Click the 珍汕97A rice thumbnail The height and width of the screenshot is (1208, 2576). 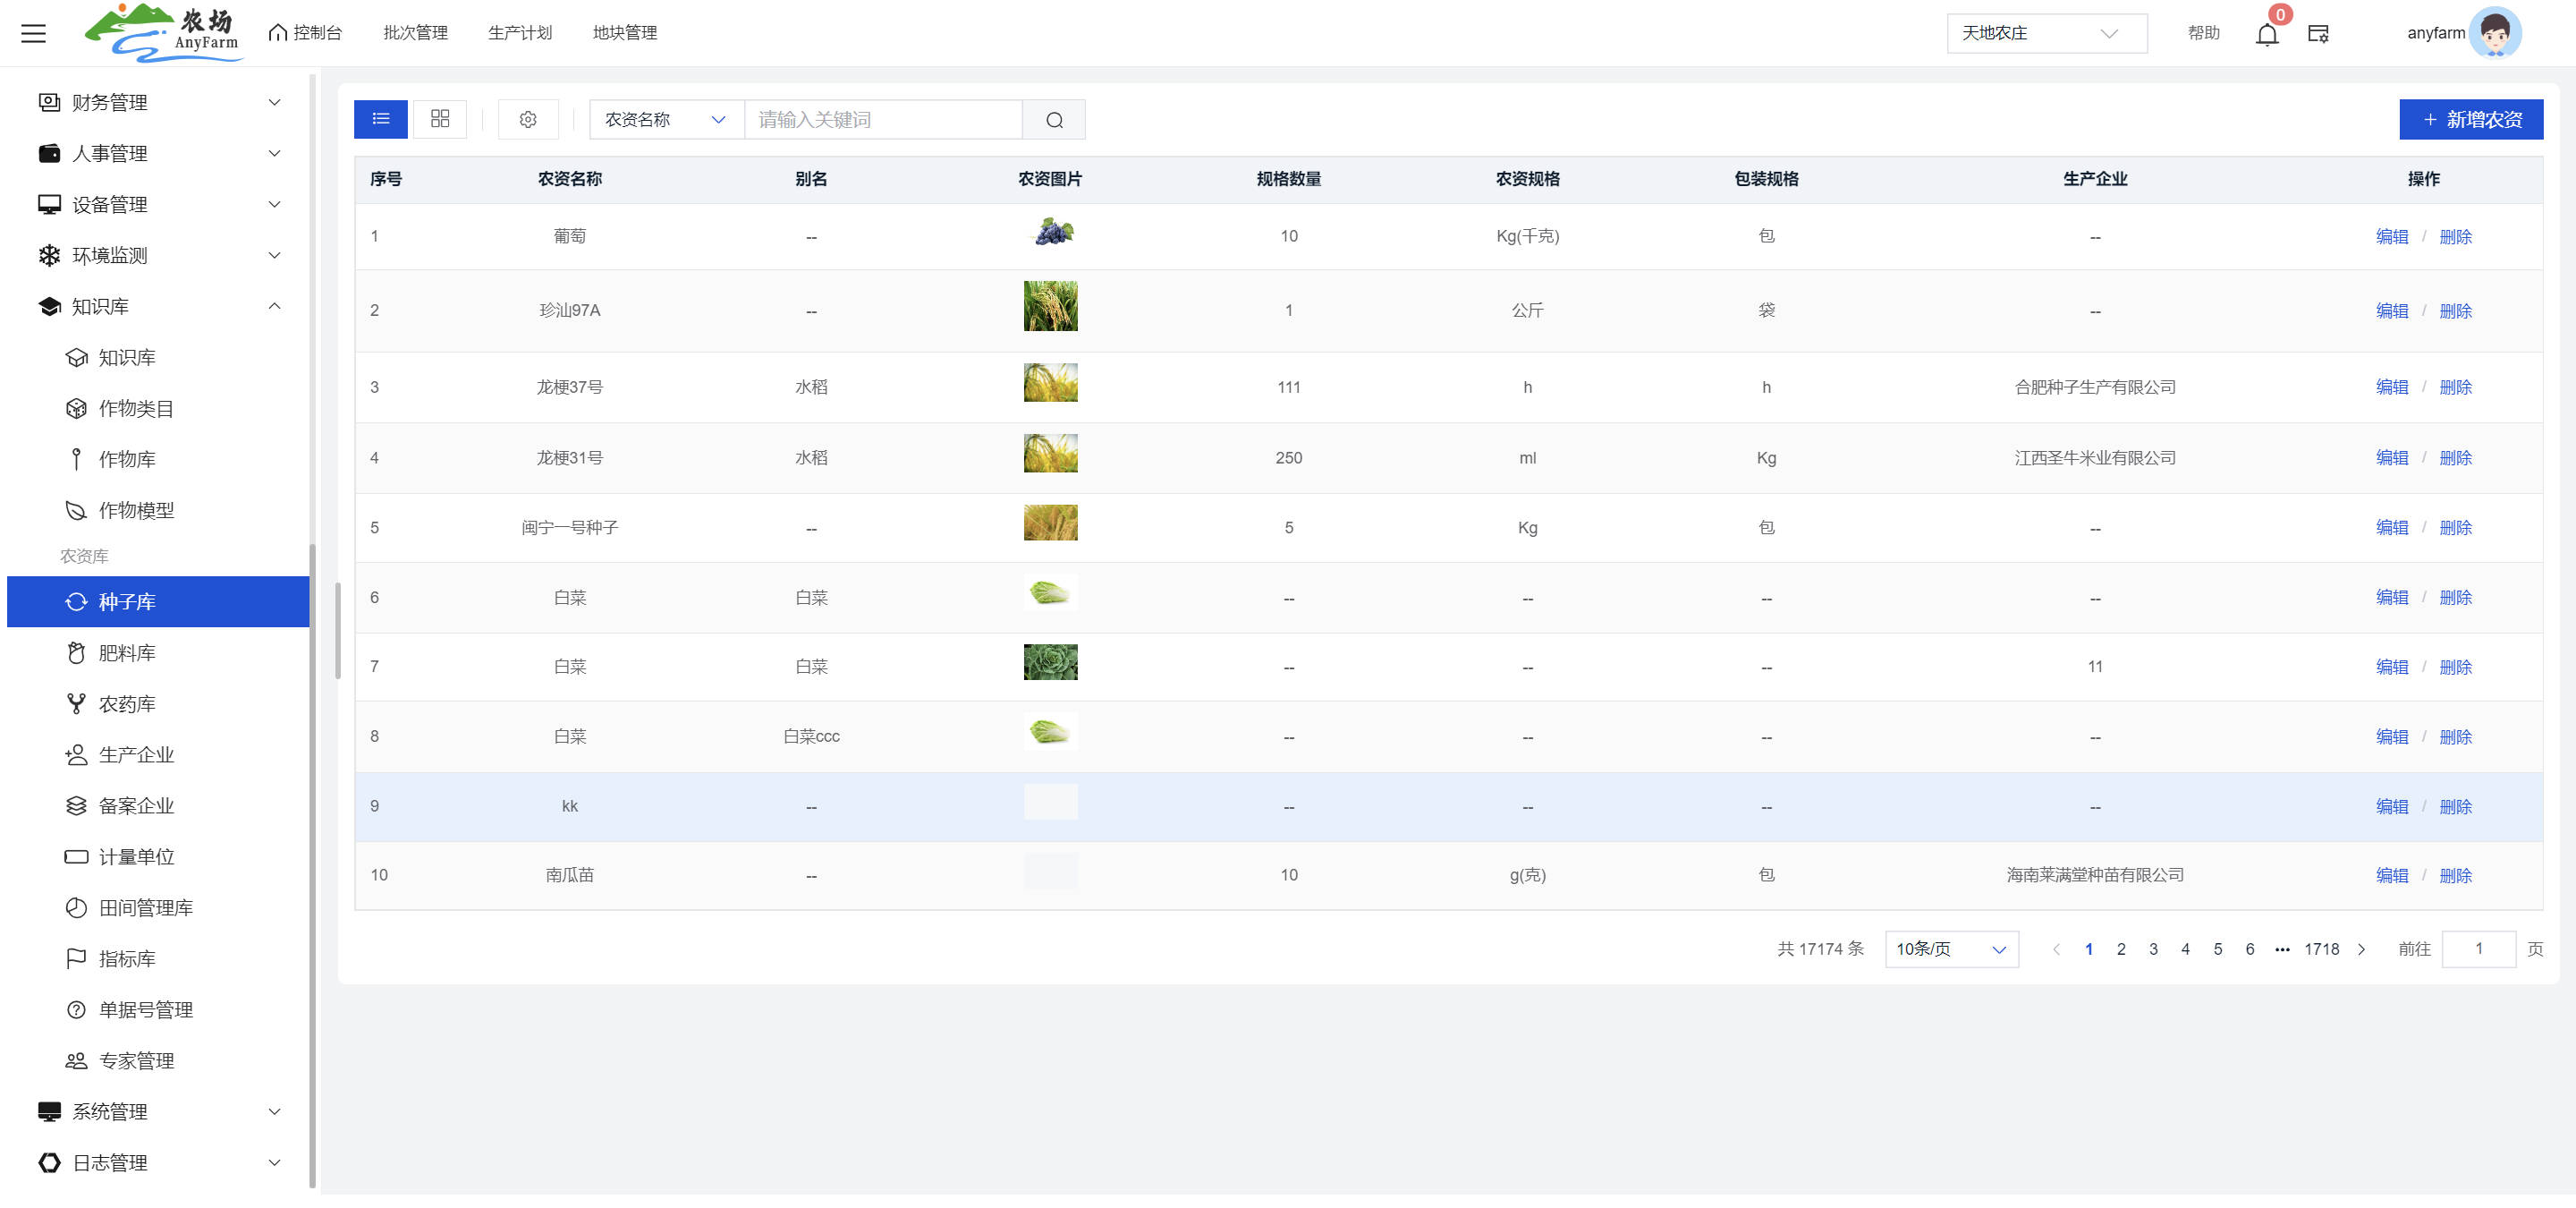(x=1050, y=306)
